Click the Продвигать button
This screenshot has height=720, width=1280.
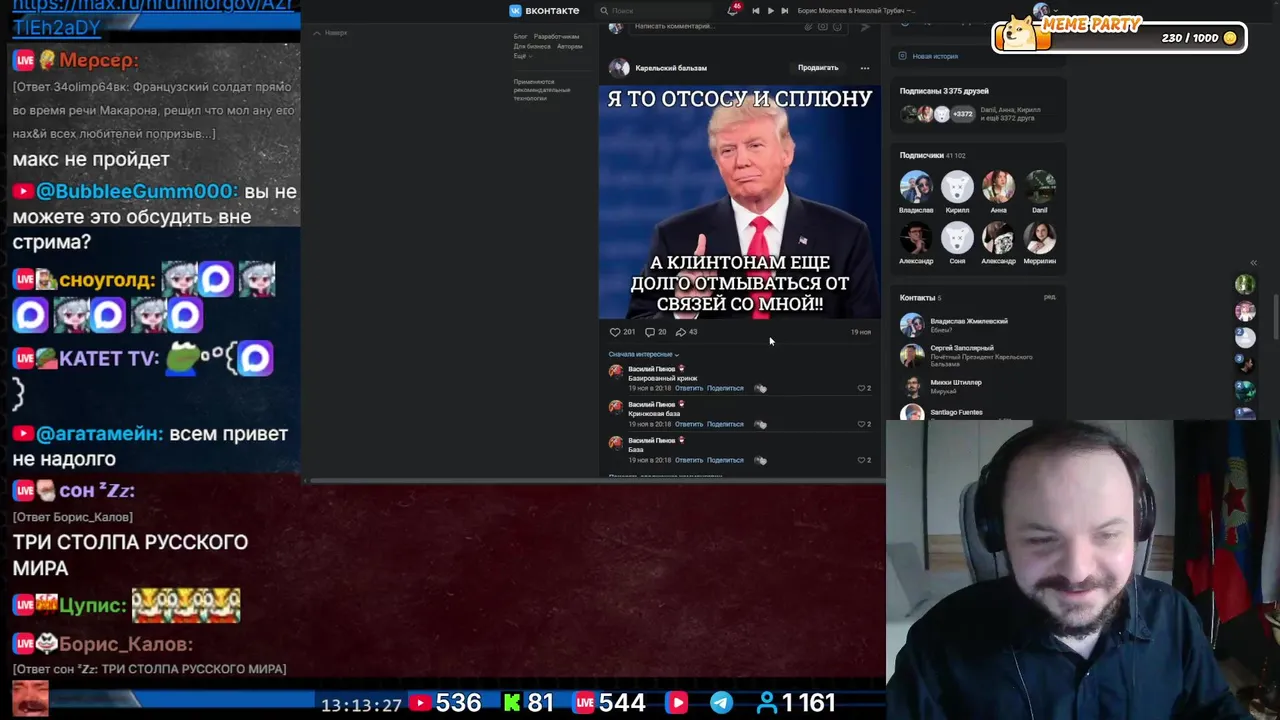[x=818, y=68]
